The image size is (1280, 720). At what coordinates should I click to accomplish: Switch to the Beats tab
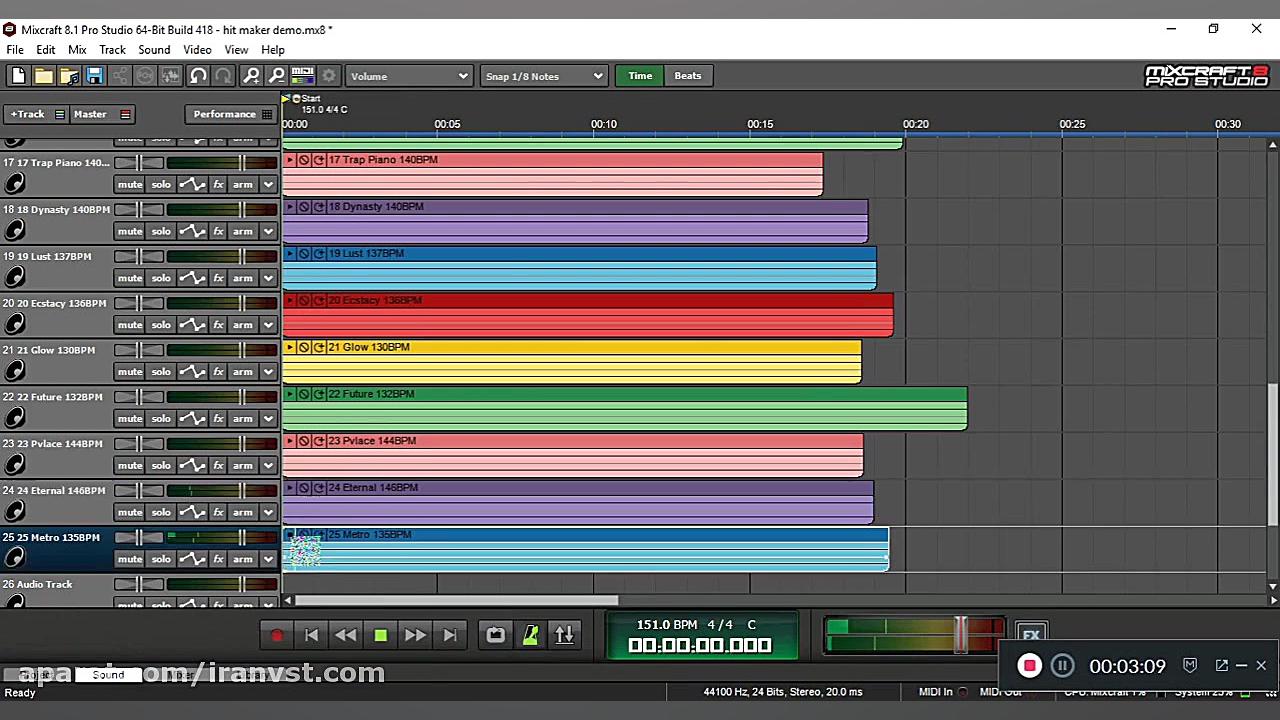[x=687, y=75]
